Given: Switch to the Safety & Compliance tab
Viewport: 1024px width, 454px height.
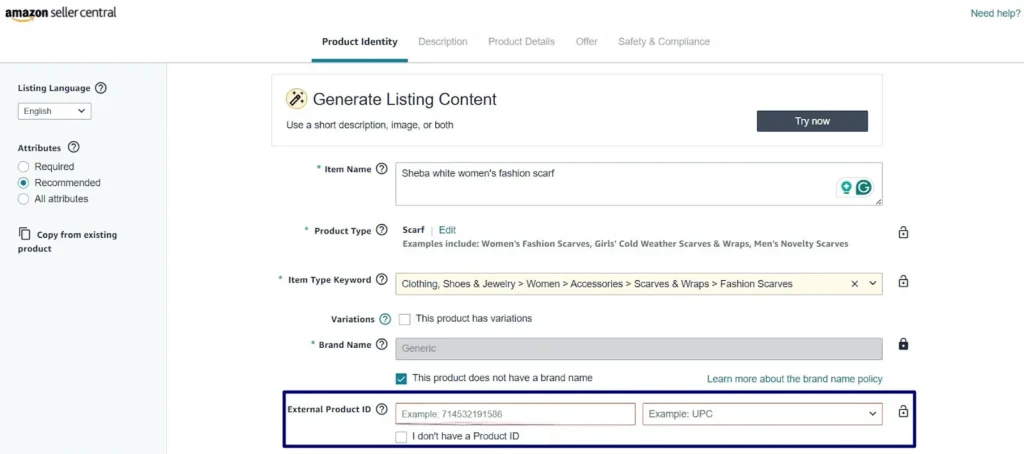Looking at the screenshot, I should pos(664,42).
